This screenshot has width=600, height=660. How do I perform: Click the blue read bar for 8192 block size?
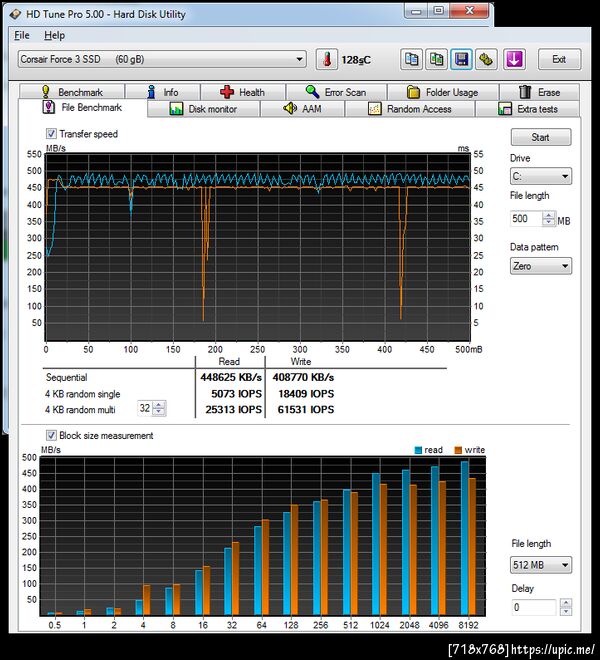click(464, 538)
